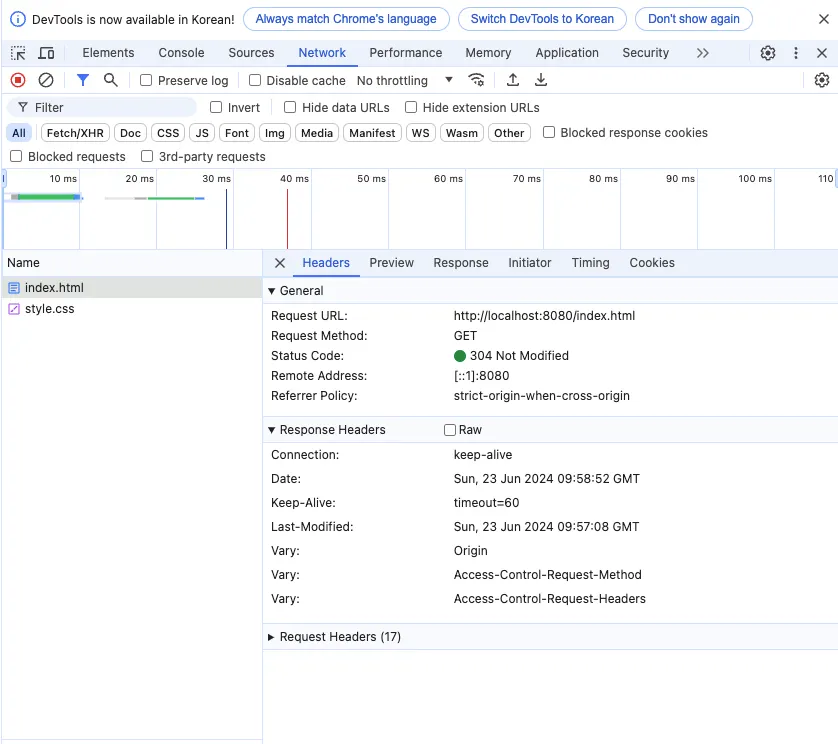
Task: Click the inspect element picker icon
Action: coord(18,53)
